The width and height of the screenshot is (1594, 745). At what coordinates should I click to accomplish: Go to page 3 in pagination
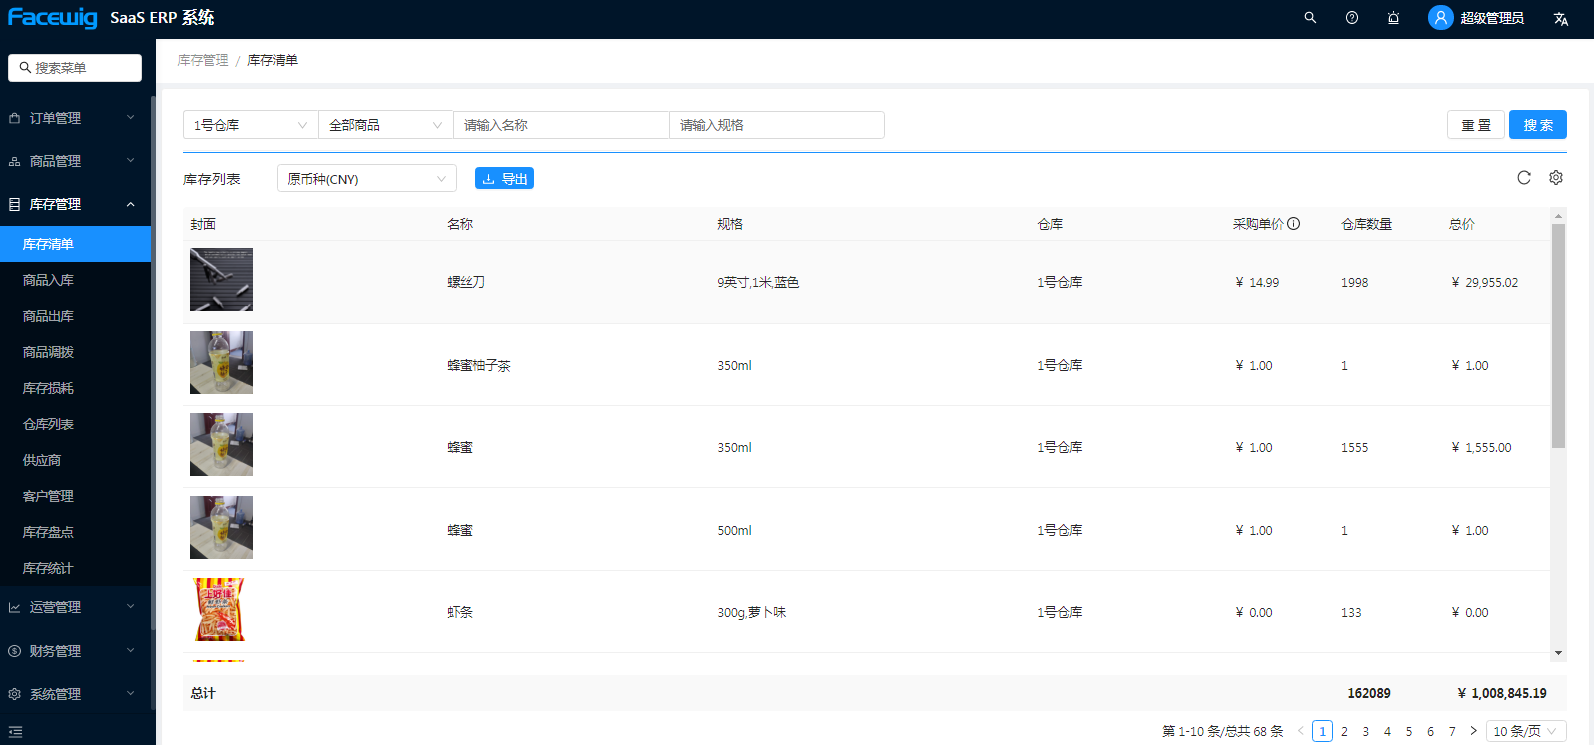point(1366,731)
